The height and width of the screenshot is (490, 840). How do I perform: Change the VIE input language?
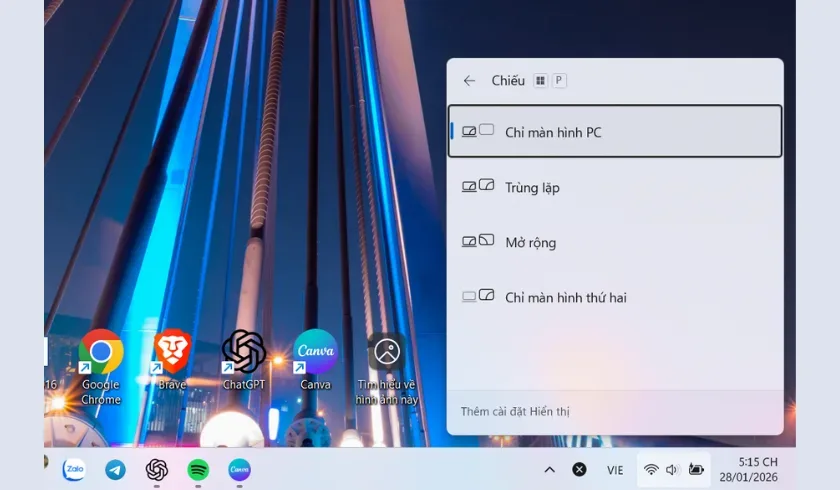pyautogui.click(x=615, y=470)
